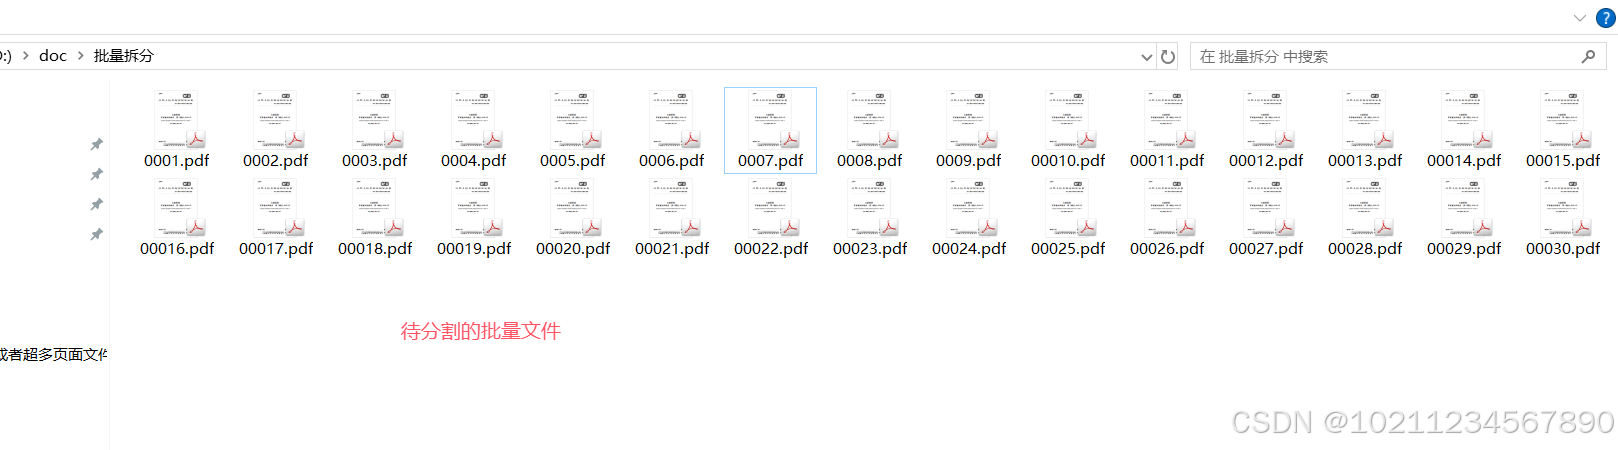
Task: Select the 0007.pdf file icon
Action: pos(771,119)
